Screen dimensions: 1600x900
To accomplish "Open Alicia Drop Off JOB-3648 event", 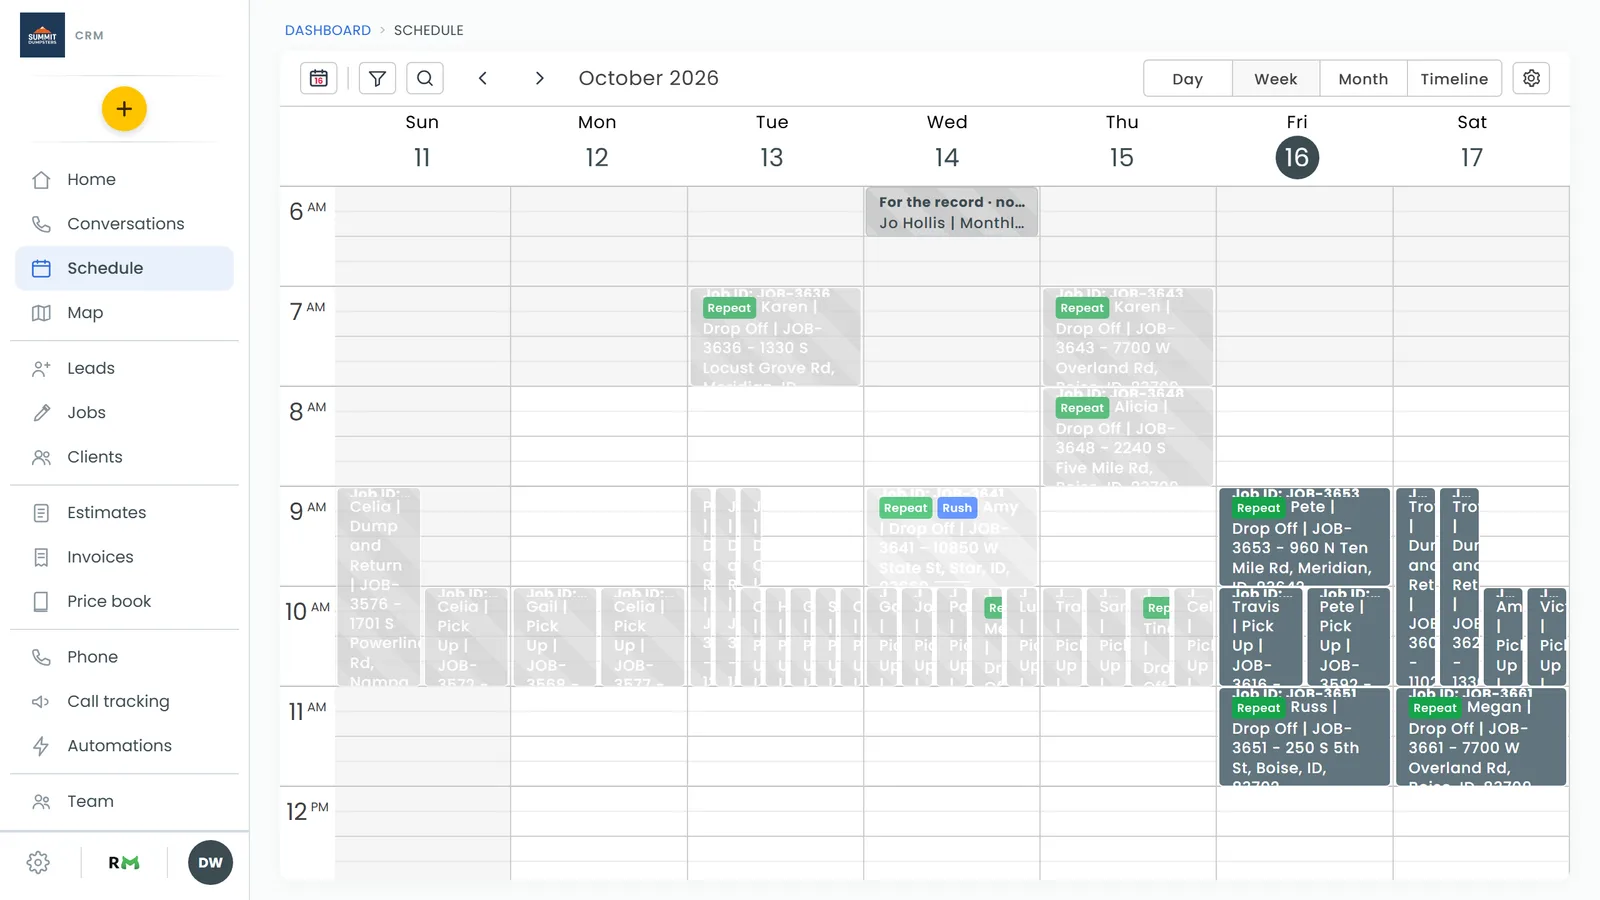I will point(1128,437).
